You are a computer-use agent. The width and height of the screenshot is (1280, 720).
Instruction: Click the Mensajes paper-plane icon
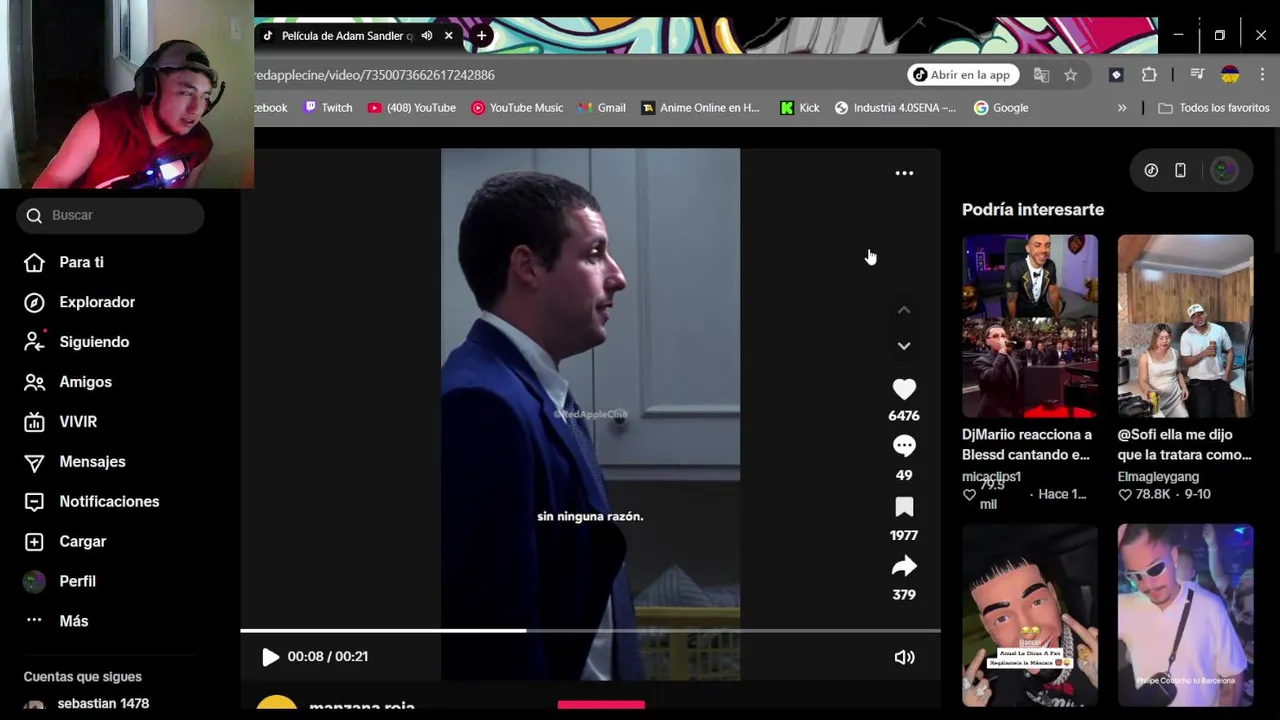click(x=34, y=462)
